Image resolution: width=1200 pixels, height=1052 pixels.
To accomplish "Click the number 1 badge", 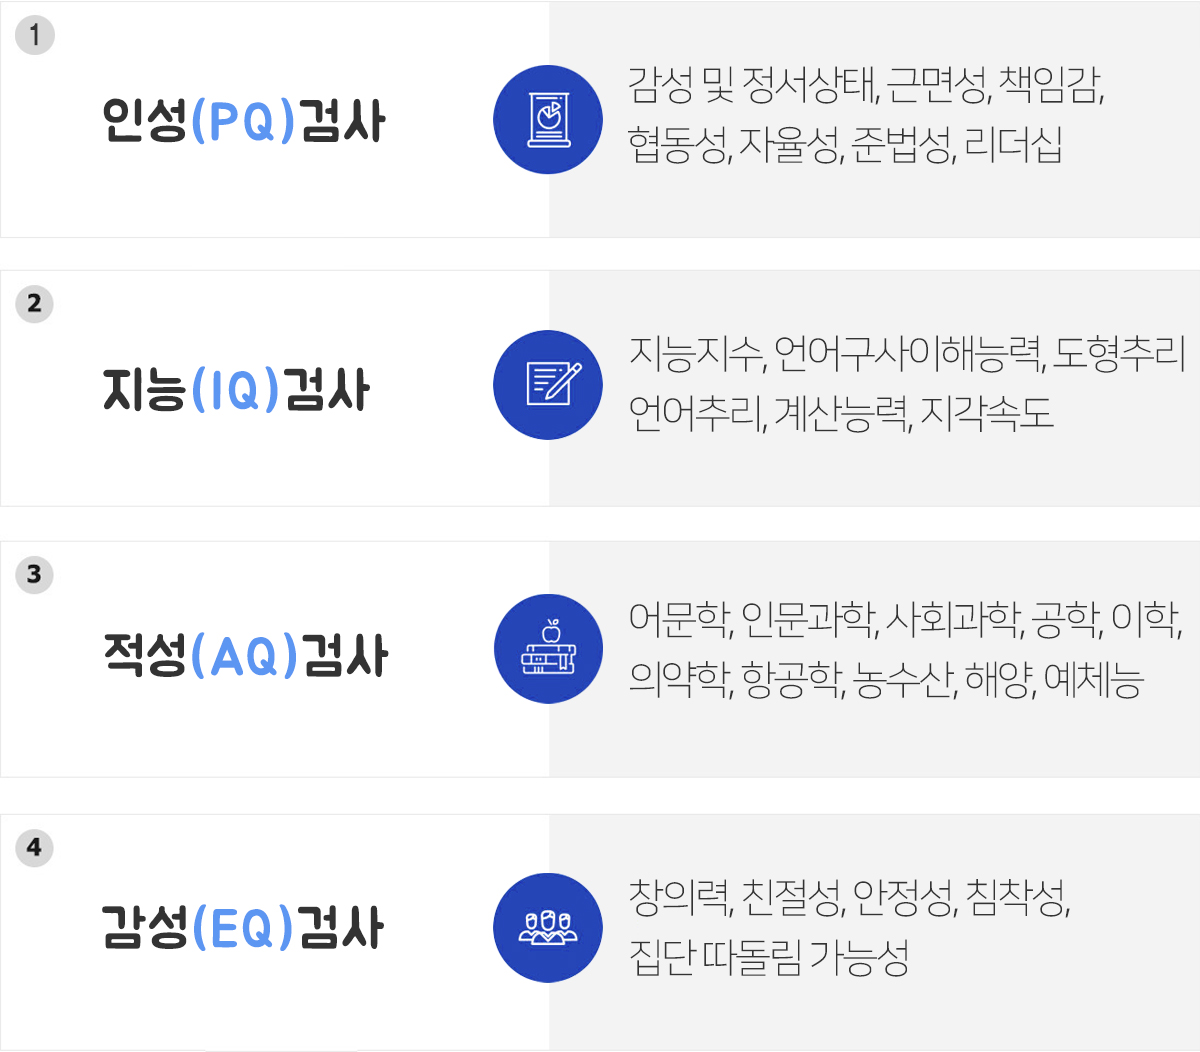I will (35, 35).
